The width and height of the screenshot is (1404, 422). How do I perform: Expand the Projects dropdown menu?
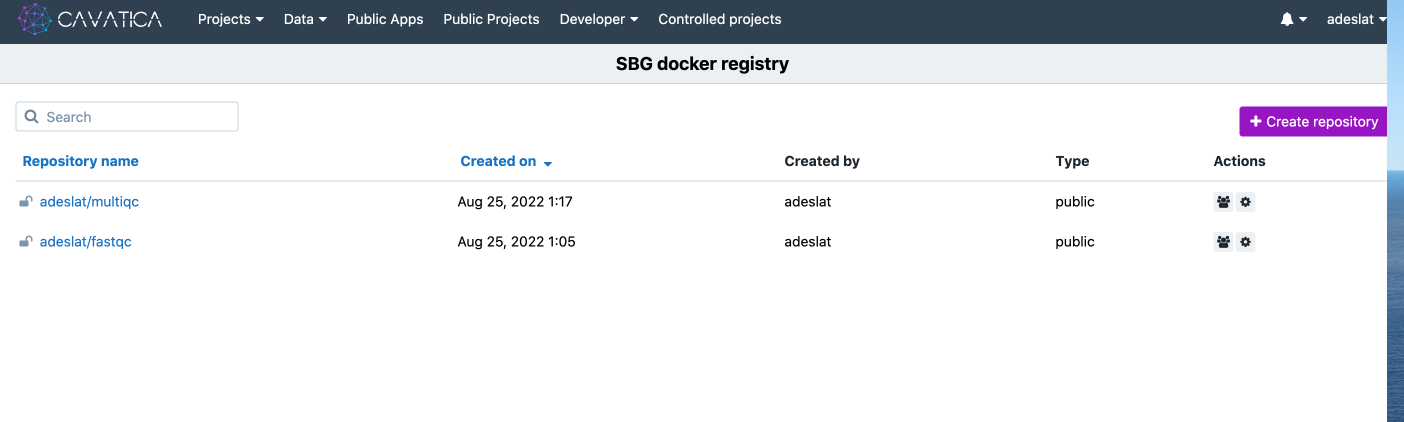230,19
